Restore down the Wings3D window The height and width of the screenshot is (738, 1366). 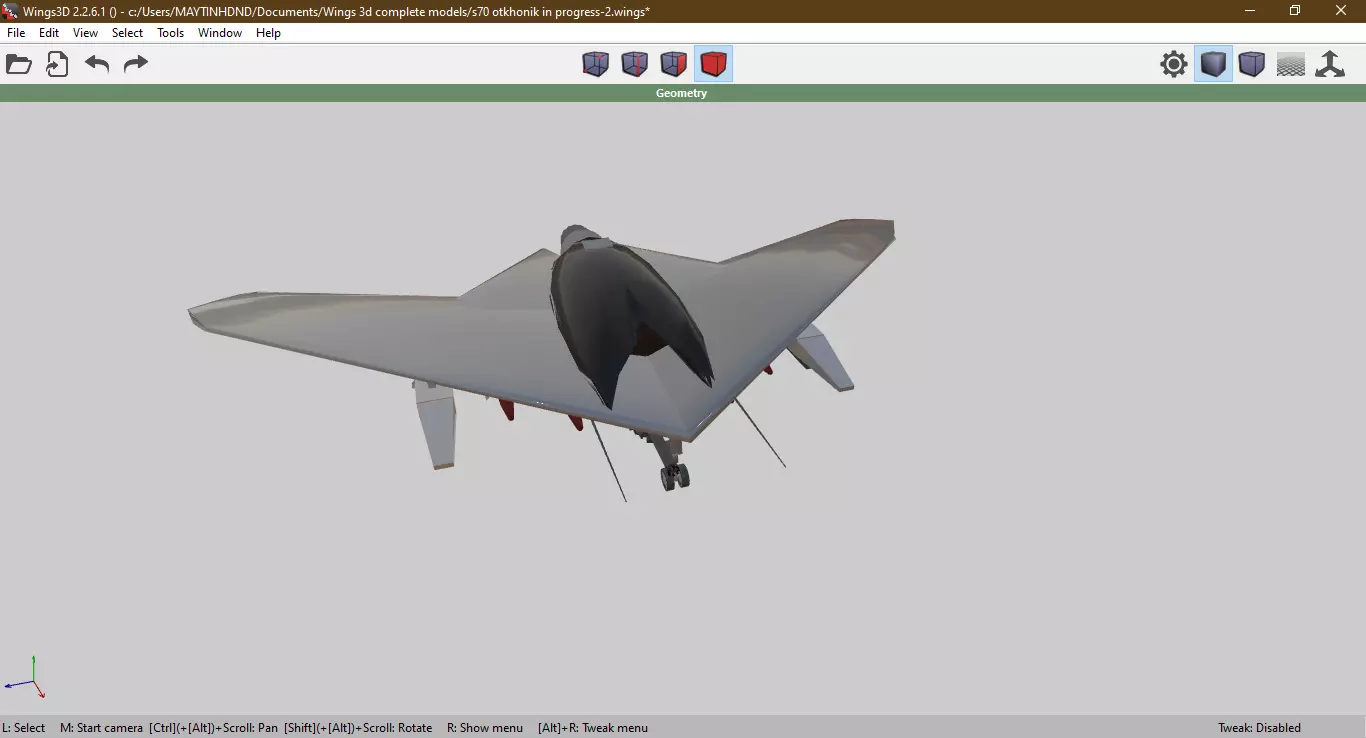(x=1295, y=11)
